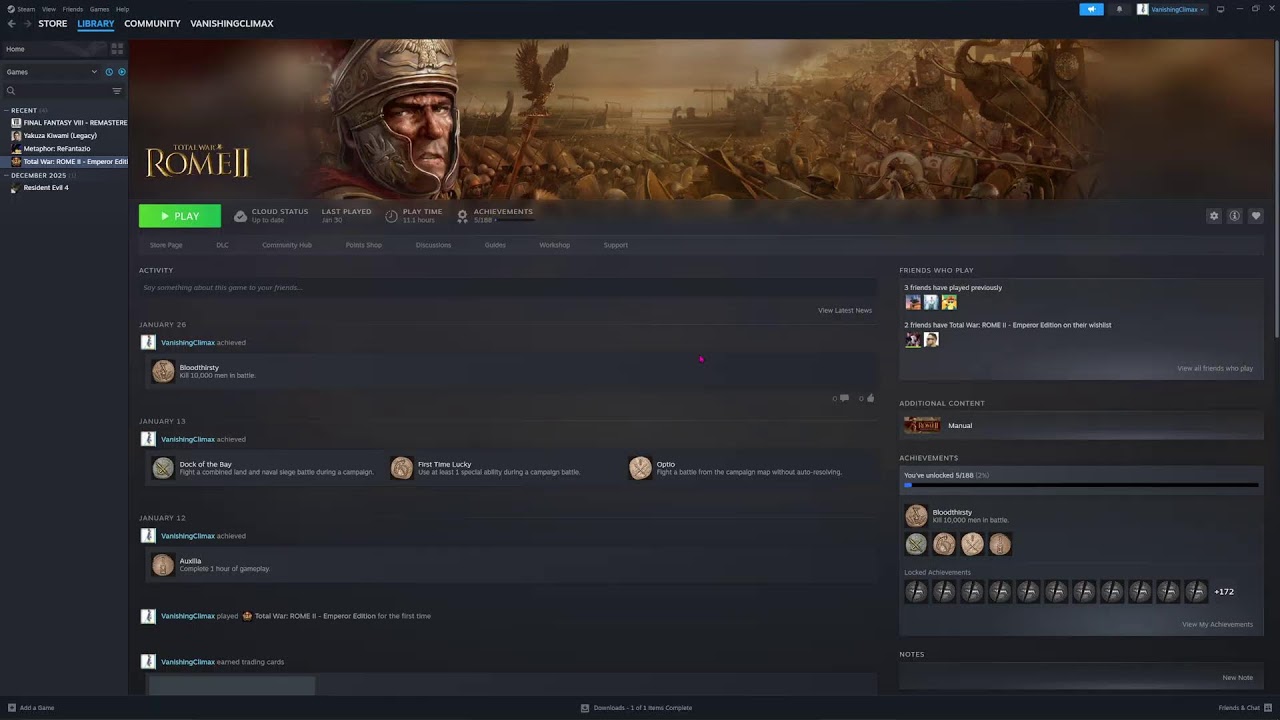Select Resident Evil 4 in library
The image size is (1280, 720).
(46, 188)
